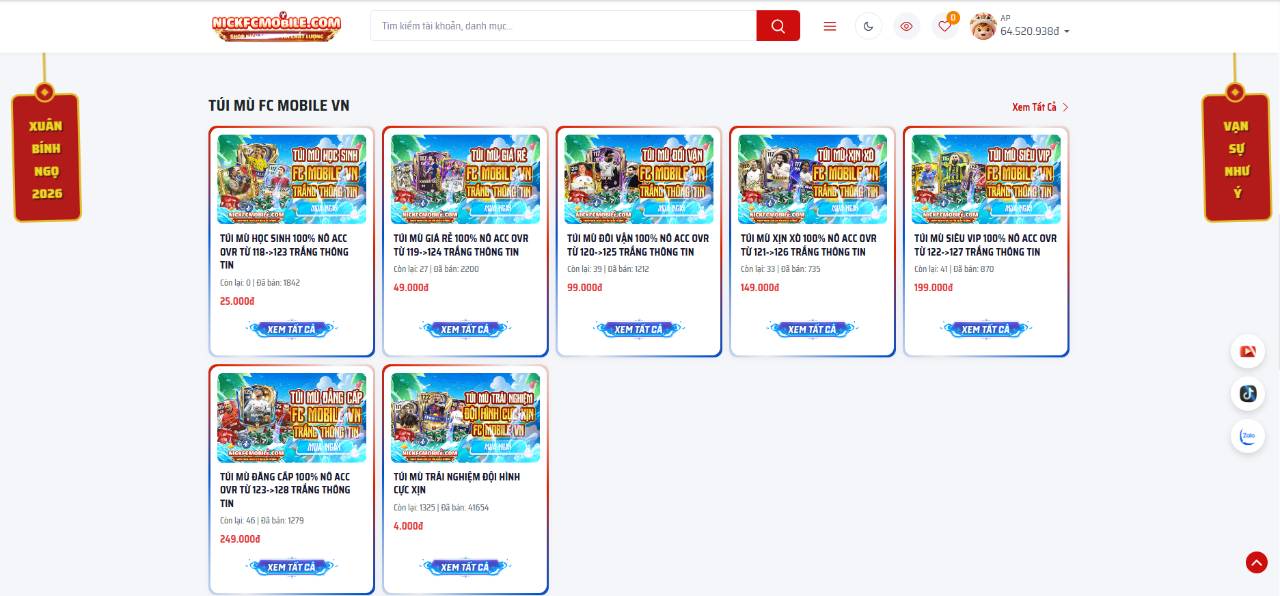Viewport: 1280px width, 596px height.
Task: Open the Túi Mù Đẳng Cấp thumbnail
Action: 291,417
